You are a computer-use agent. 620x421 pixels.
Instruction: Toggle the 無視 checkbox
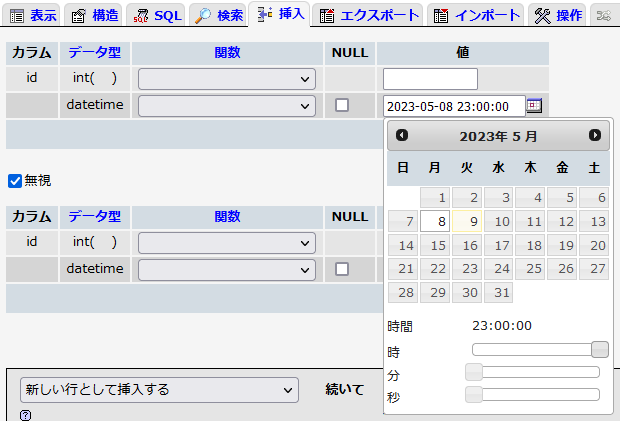tap(15, 181)
